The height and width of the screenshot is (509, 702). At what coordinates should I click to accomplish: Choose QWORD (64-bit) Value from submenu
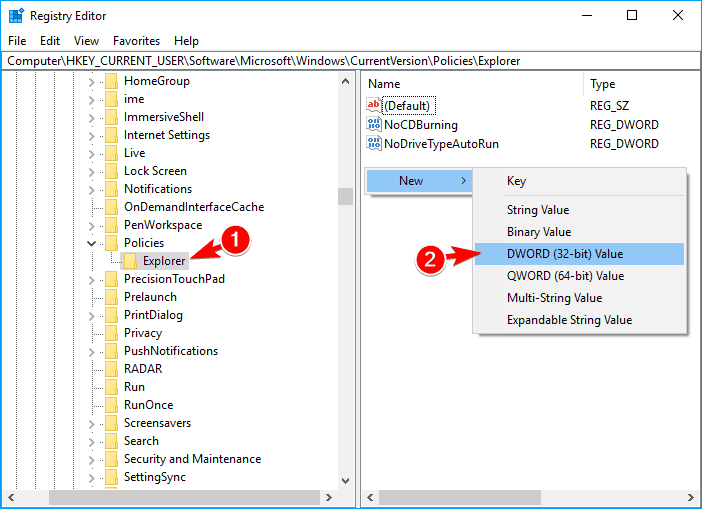(x=579, y=276)
